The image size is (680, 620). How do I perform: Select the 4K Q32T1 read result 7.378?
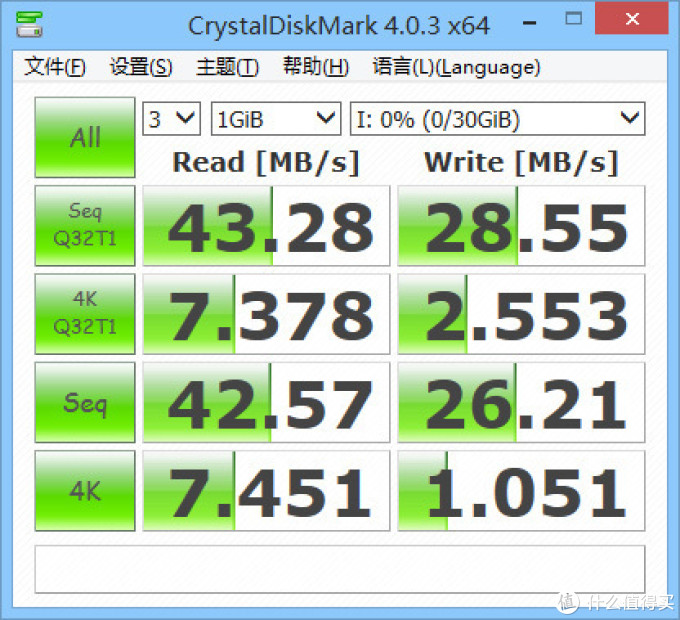coord(266,314)
